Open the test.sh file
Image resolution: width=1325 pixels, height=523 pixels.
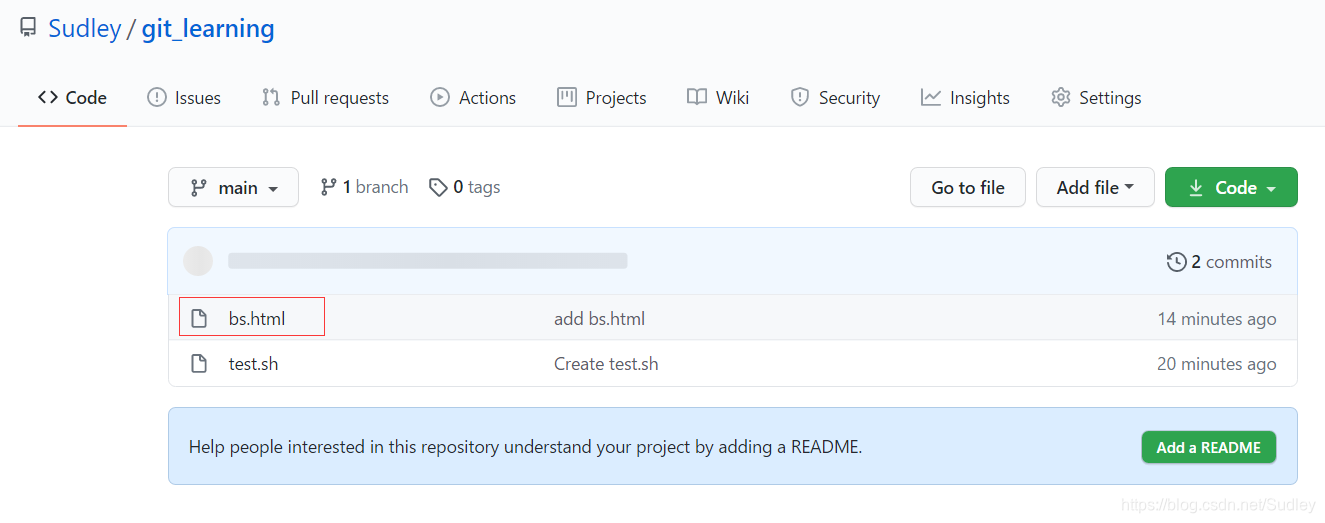253,364
